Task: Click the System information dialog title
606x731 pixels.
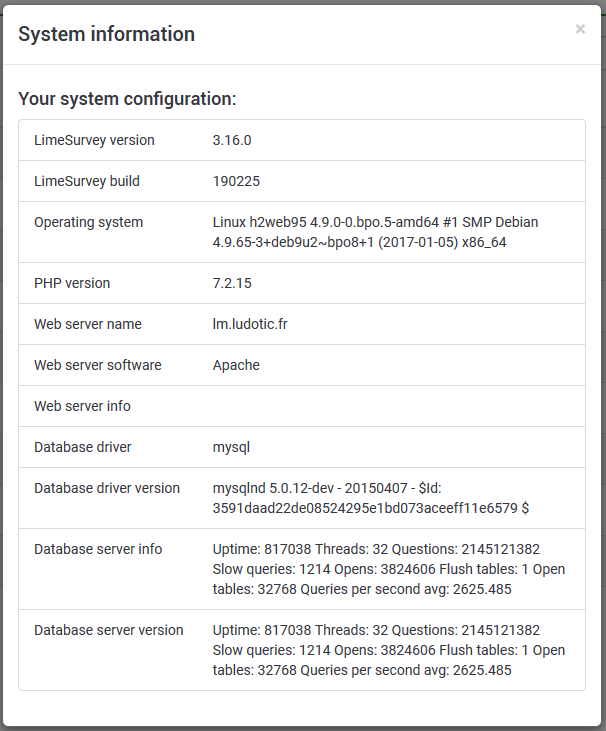Action: coord(107,34)
